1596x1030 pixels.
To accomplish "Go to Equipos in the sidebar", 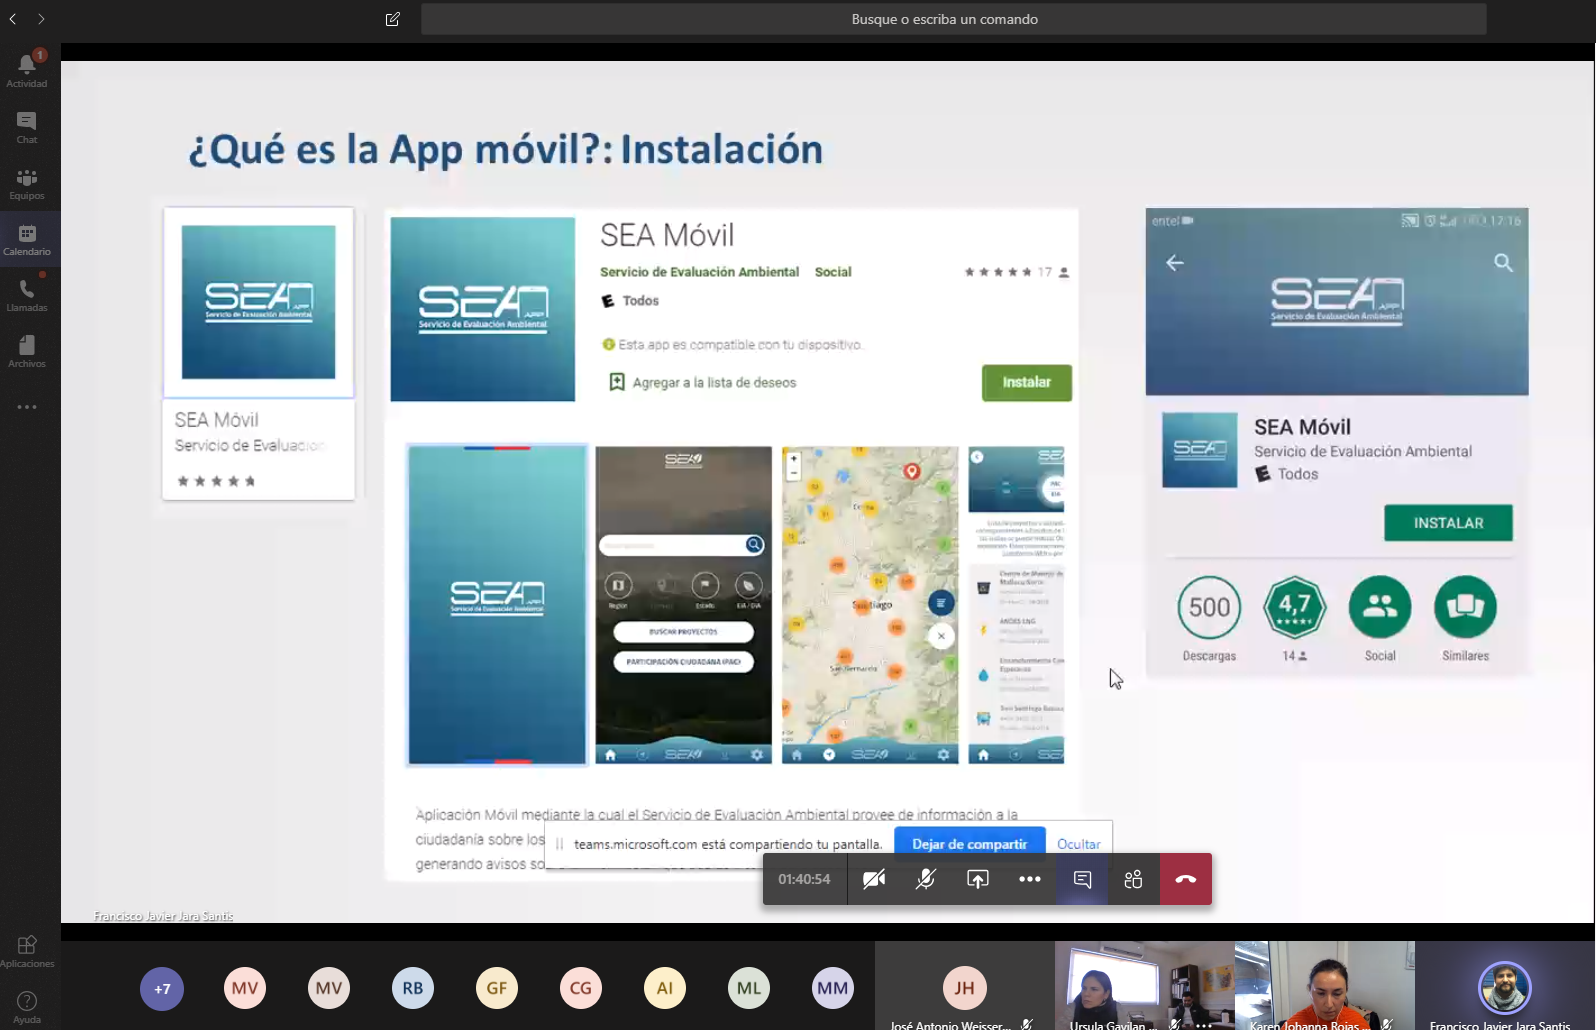I will [x=27, y=183].
